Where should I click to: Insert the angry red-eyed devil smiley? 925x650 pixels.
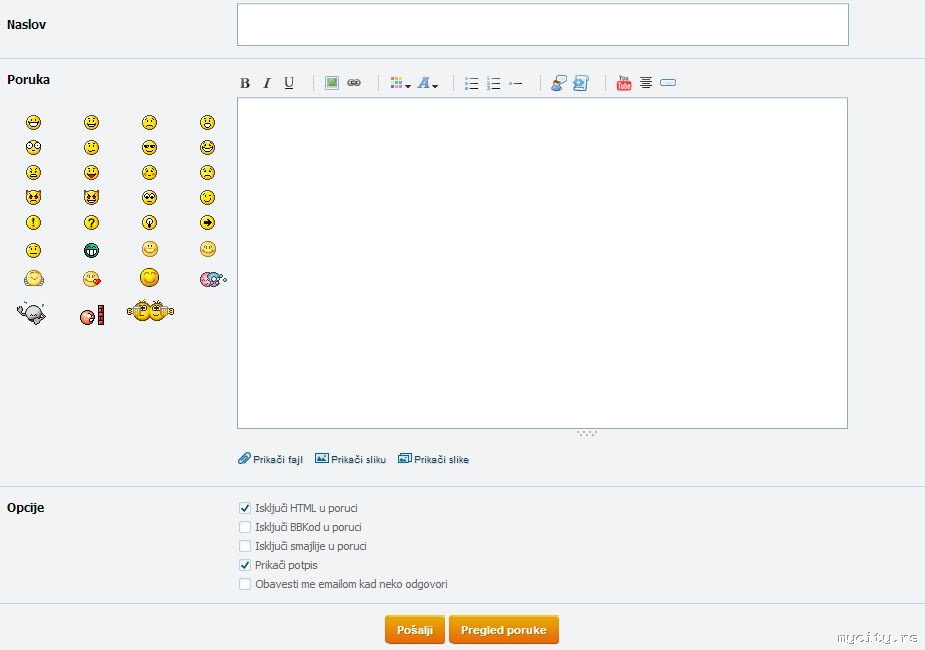coord(34,197)
